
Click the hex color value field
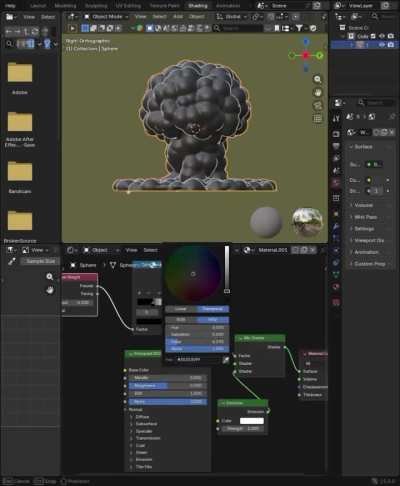[197, 360]
